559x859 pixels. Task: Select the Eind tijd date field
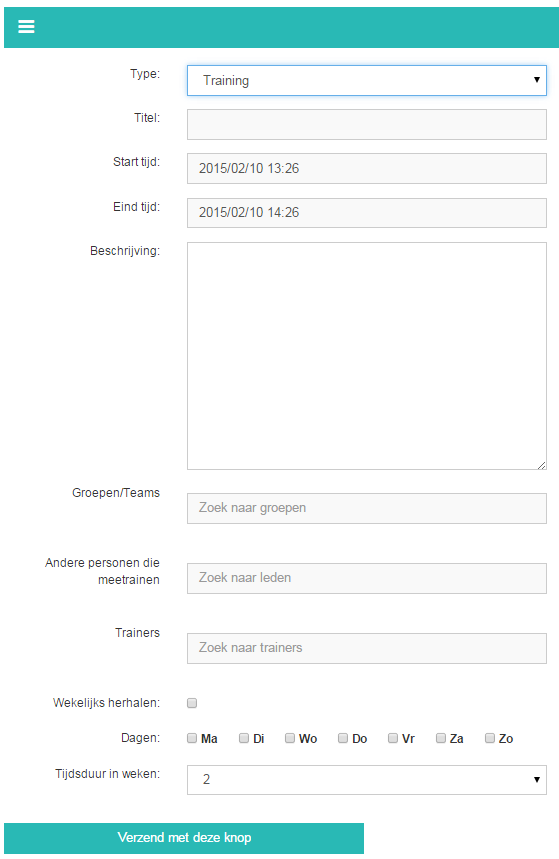[367, 213]
